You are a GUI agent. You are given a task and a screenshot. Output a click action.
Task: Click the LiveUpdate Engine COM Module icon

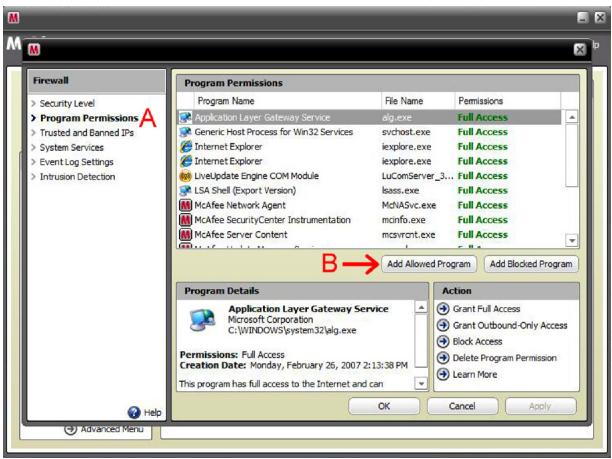click(x=185, y=176)
